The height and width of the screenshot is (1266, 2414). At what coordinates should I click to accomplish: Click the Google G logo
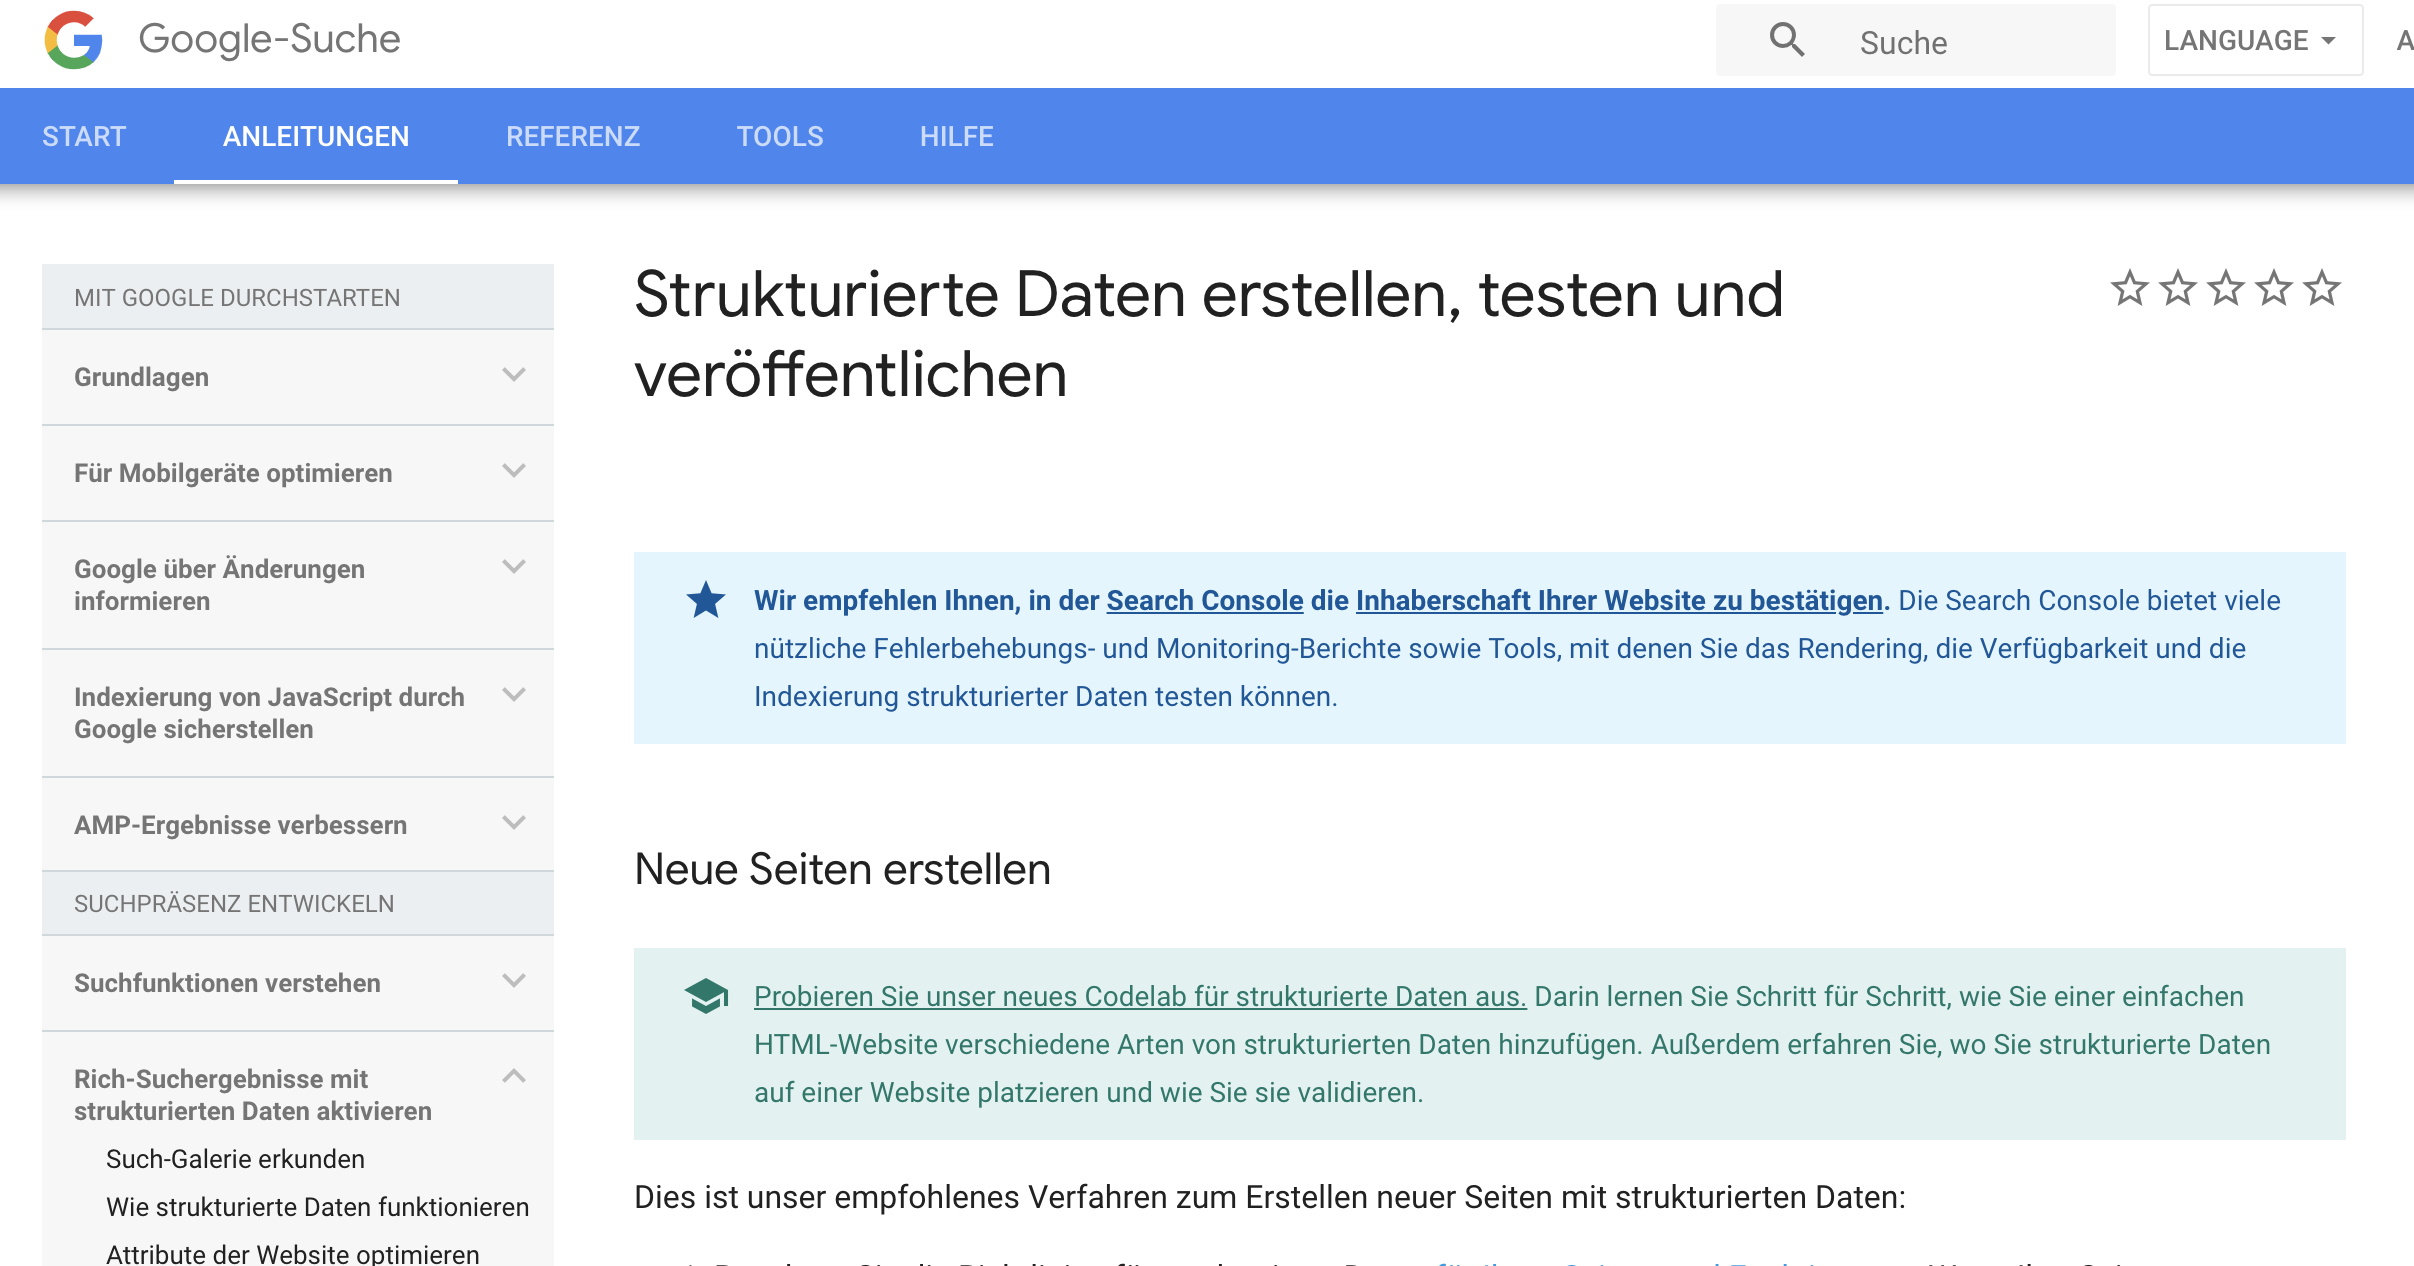(73, 40)
